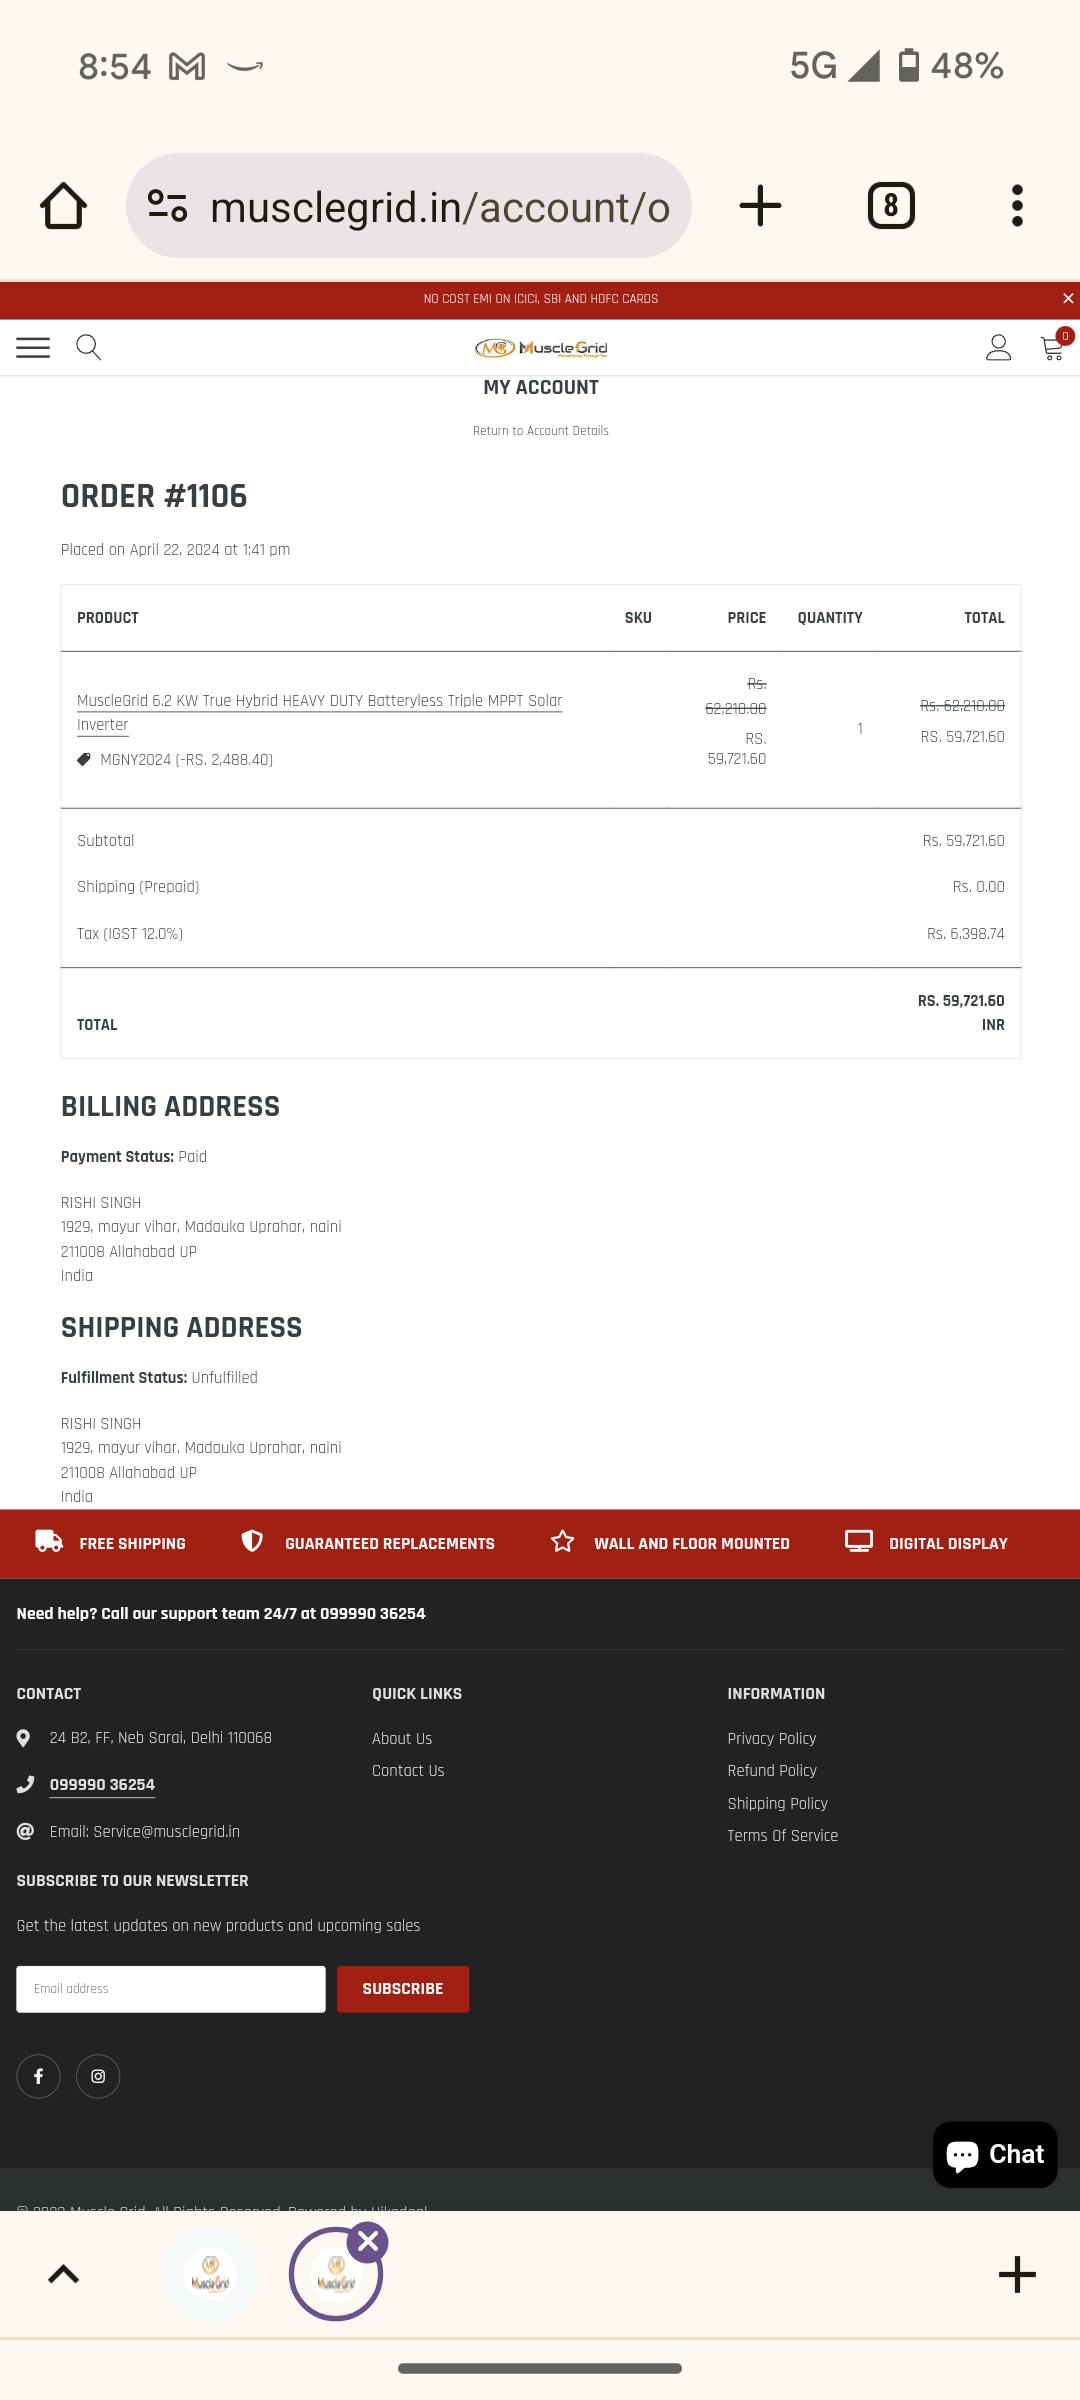
Task: Open the Shopify Chat widget
Action: pyautogui.click(x=995, y=2154)
